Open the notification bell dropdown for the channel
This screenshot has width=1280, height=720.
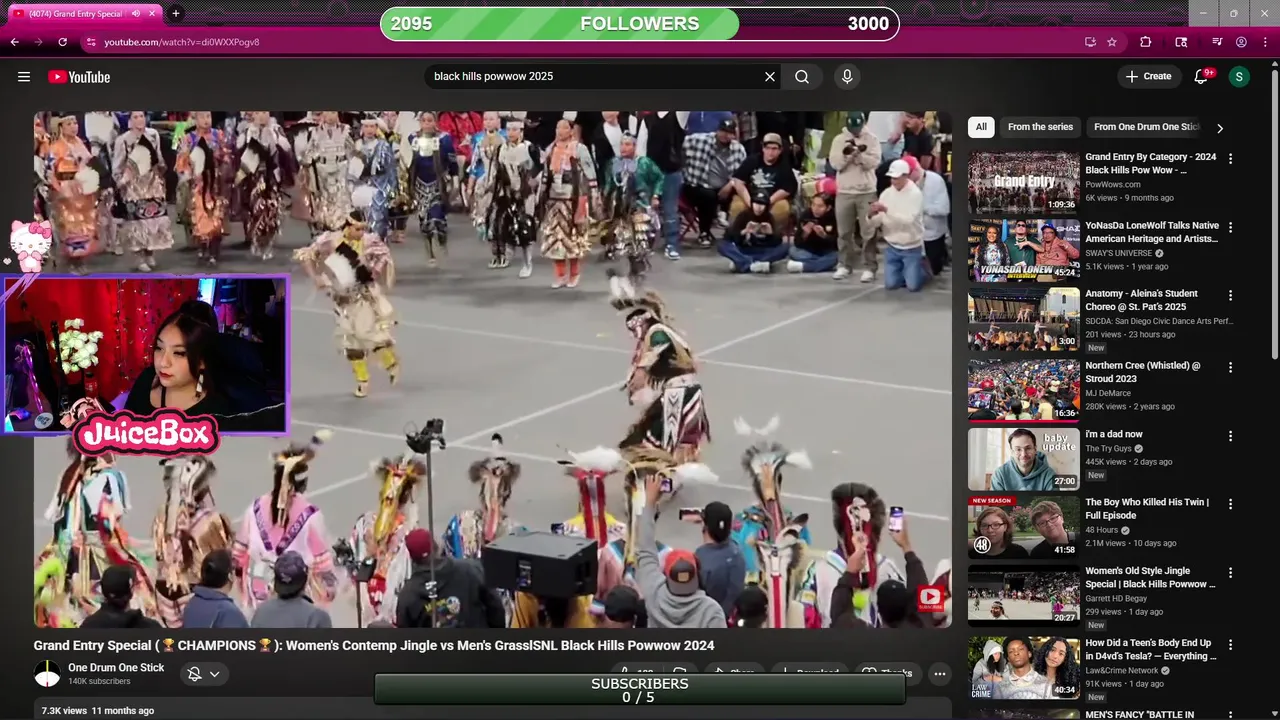[x=204, y=674]
